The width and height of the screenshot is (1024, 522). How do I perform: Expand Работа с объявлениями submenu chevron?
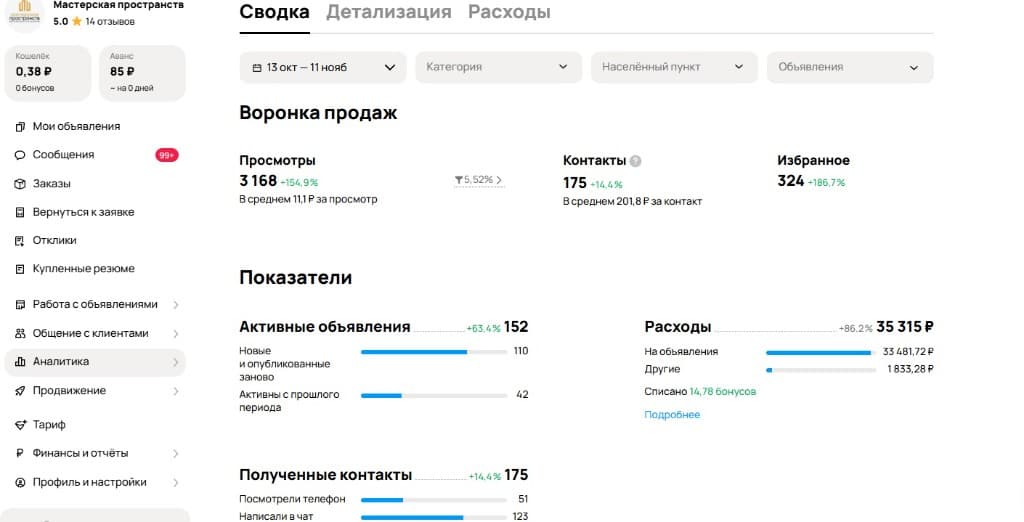tap(176, 304)
